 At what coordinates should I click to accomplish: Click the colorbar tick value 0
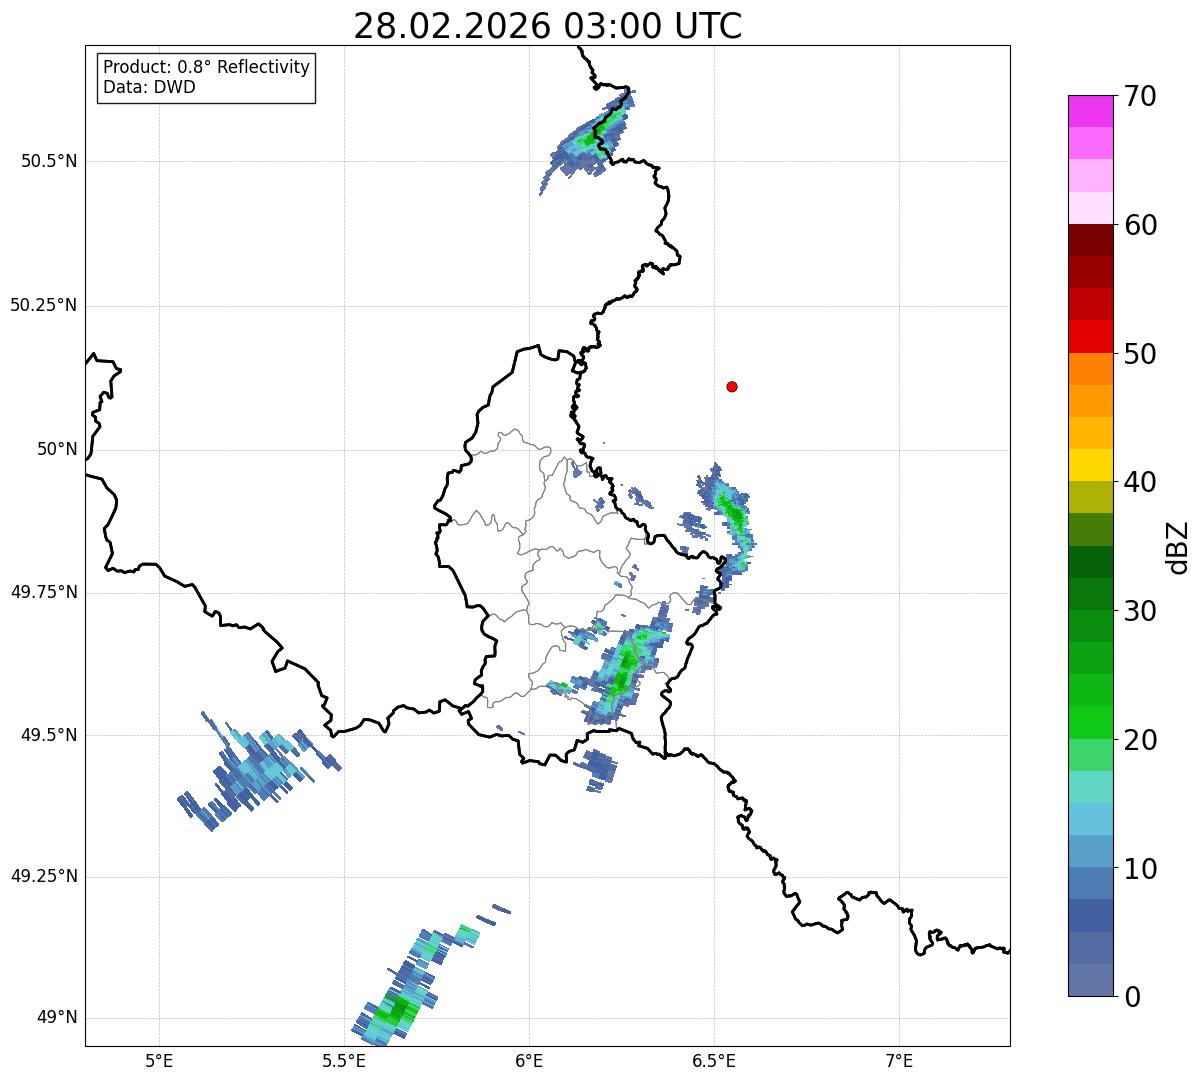coord(1132,997)
